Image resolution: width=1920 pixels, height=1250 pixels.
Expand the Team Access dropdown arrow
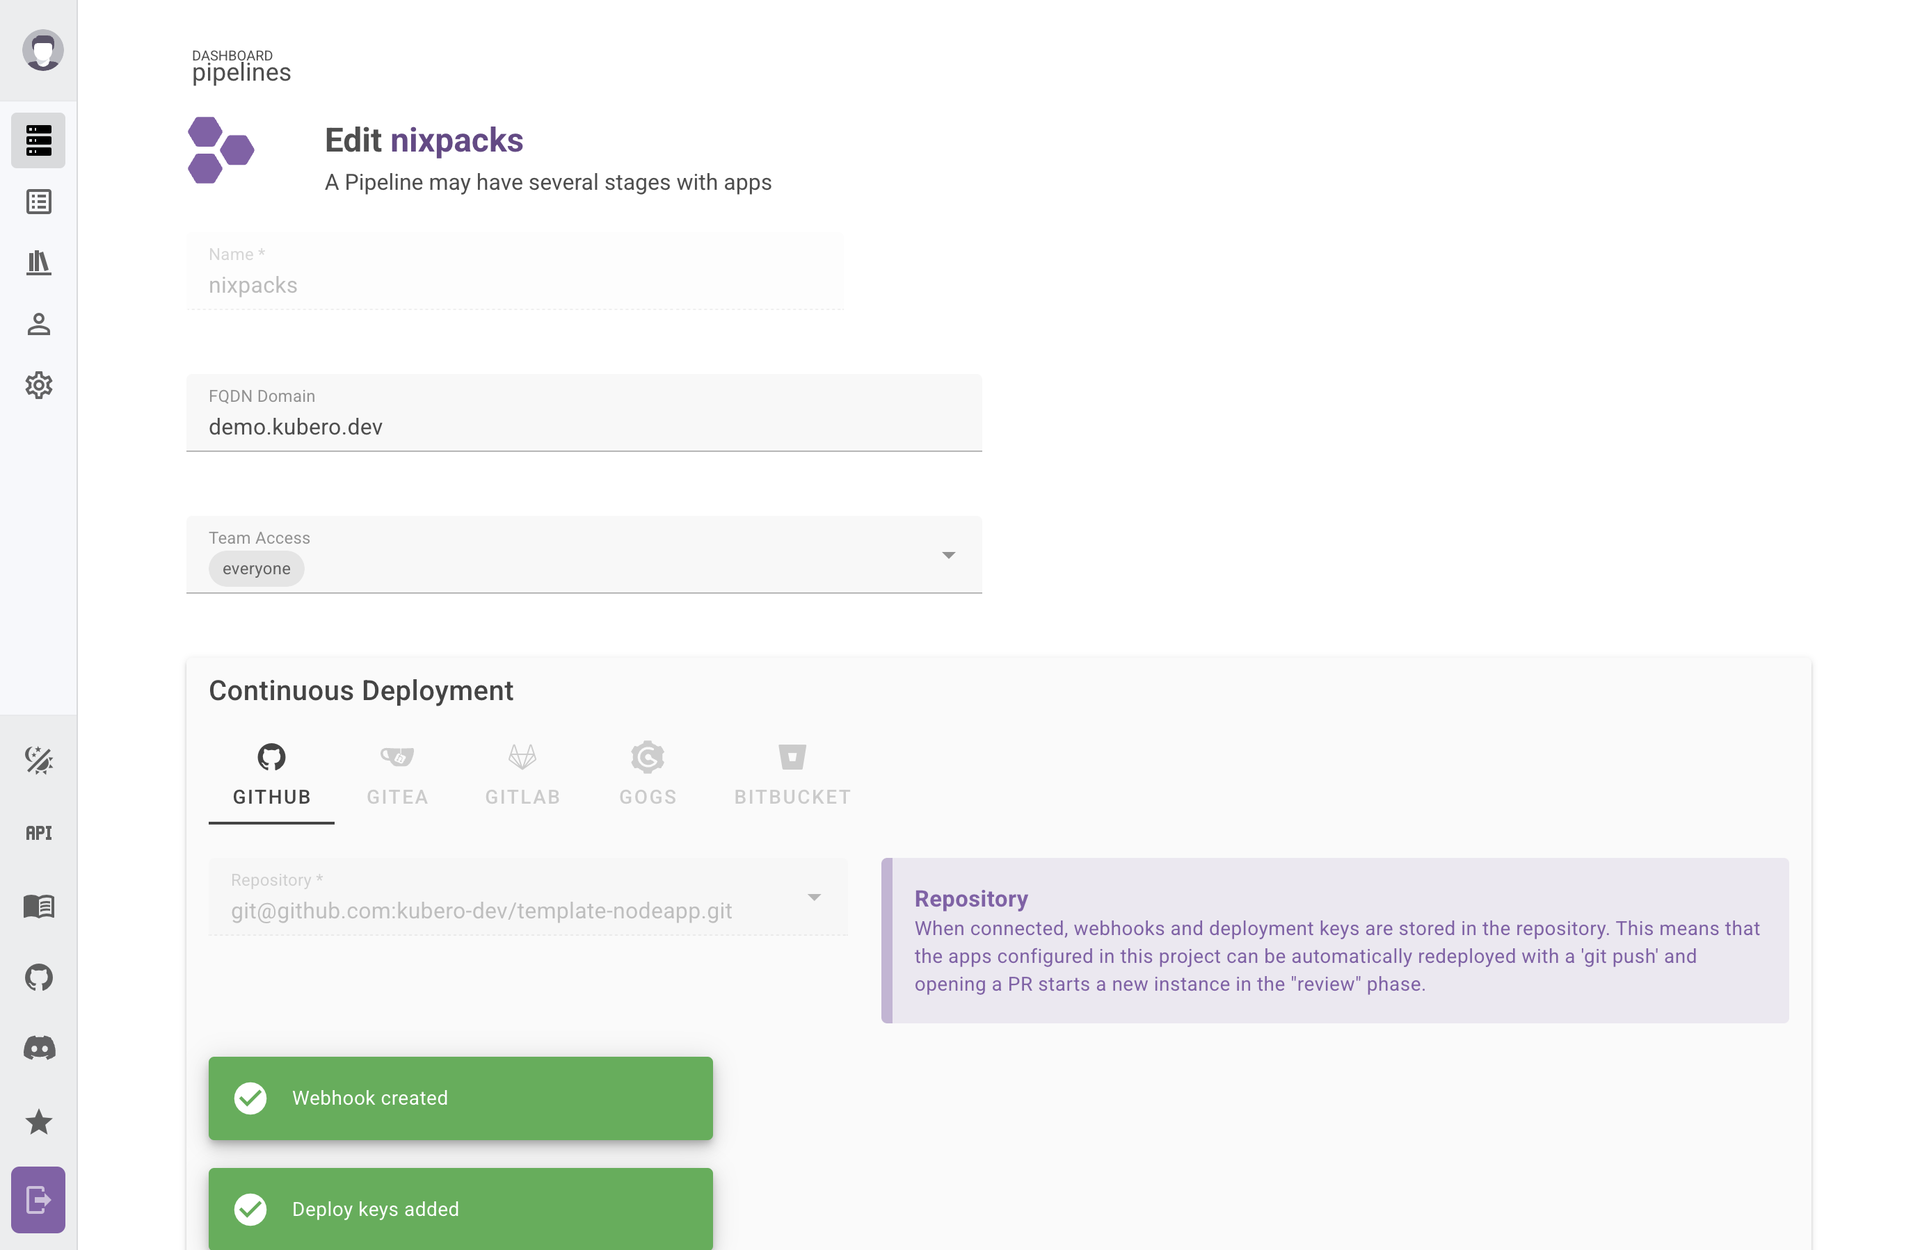(949, 555)
